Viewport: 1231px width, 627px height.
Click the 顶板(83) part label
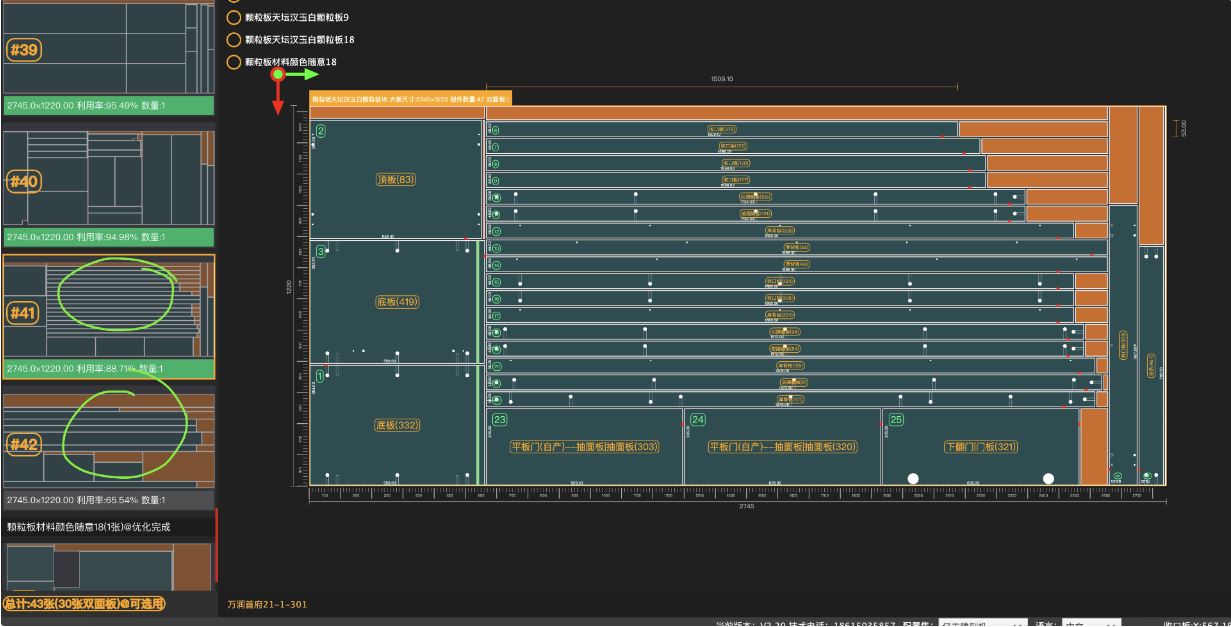pos(396,180)
